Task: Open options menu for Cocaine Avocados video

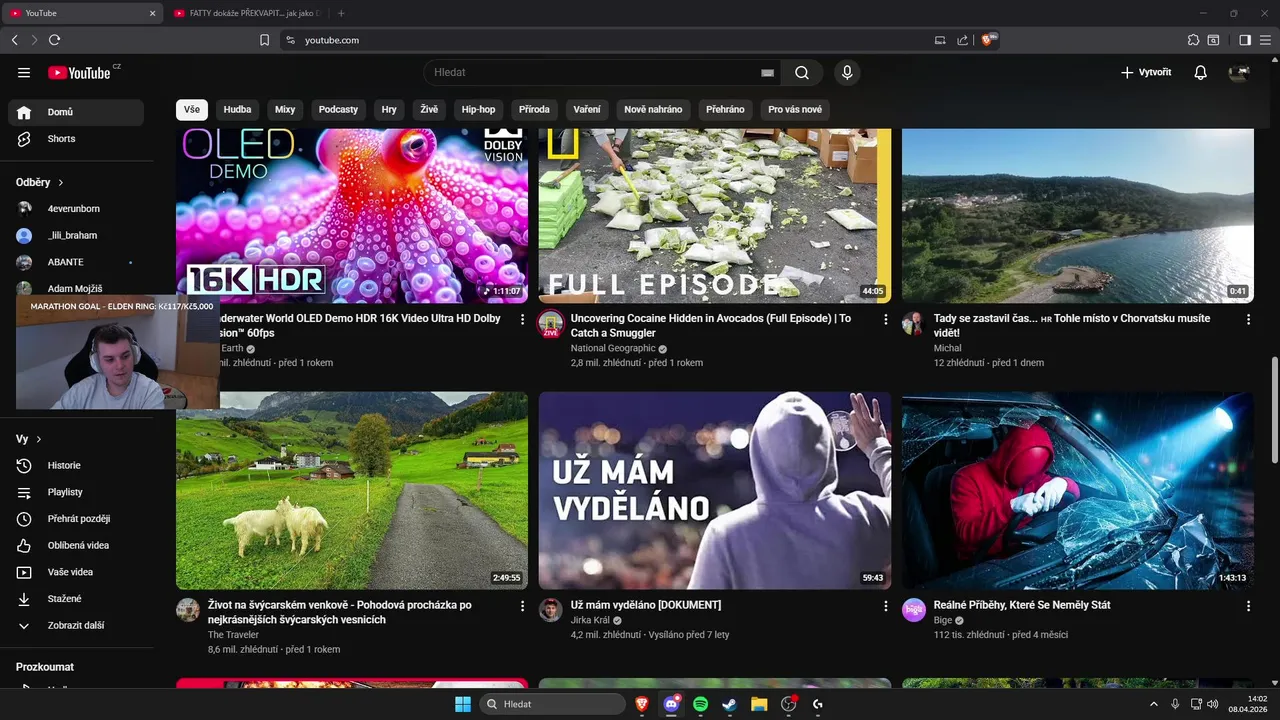Action: click(x=885, y=319)
